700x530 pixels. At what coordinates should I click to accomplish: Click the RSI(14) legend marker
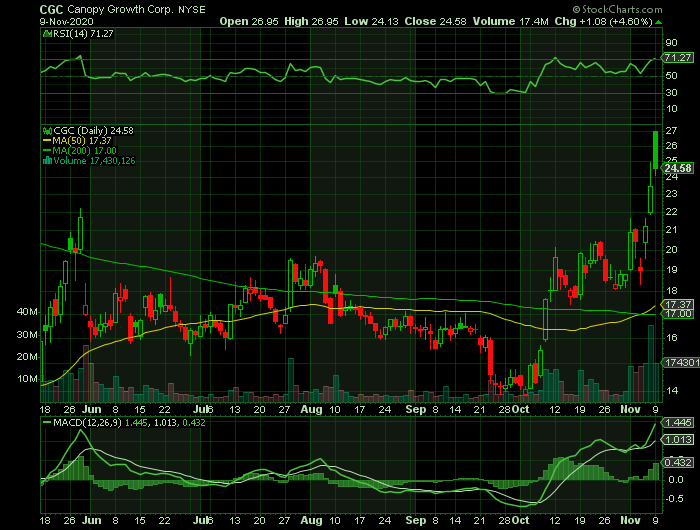click(45, 34)
